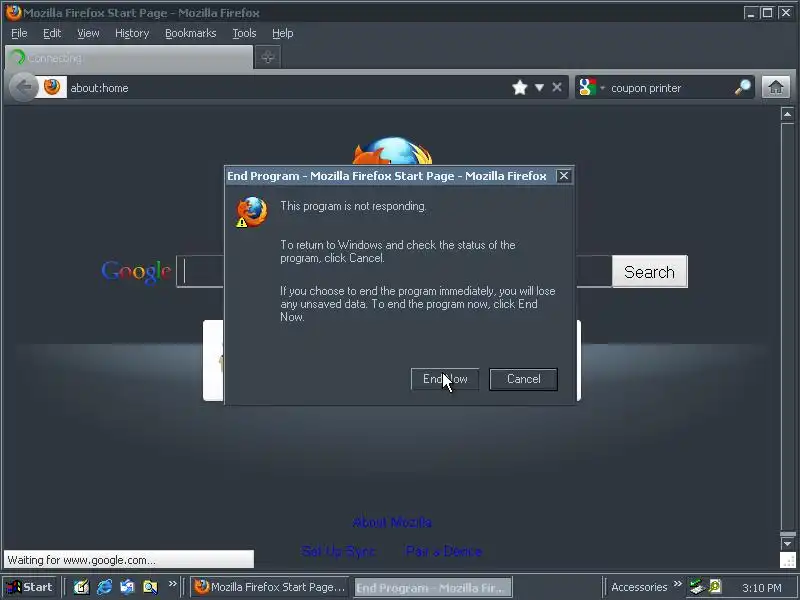
Task: Select End Program taskbar button
Action: coord(433,587)
